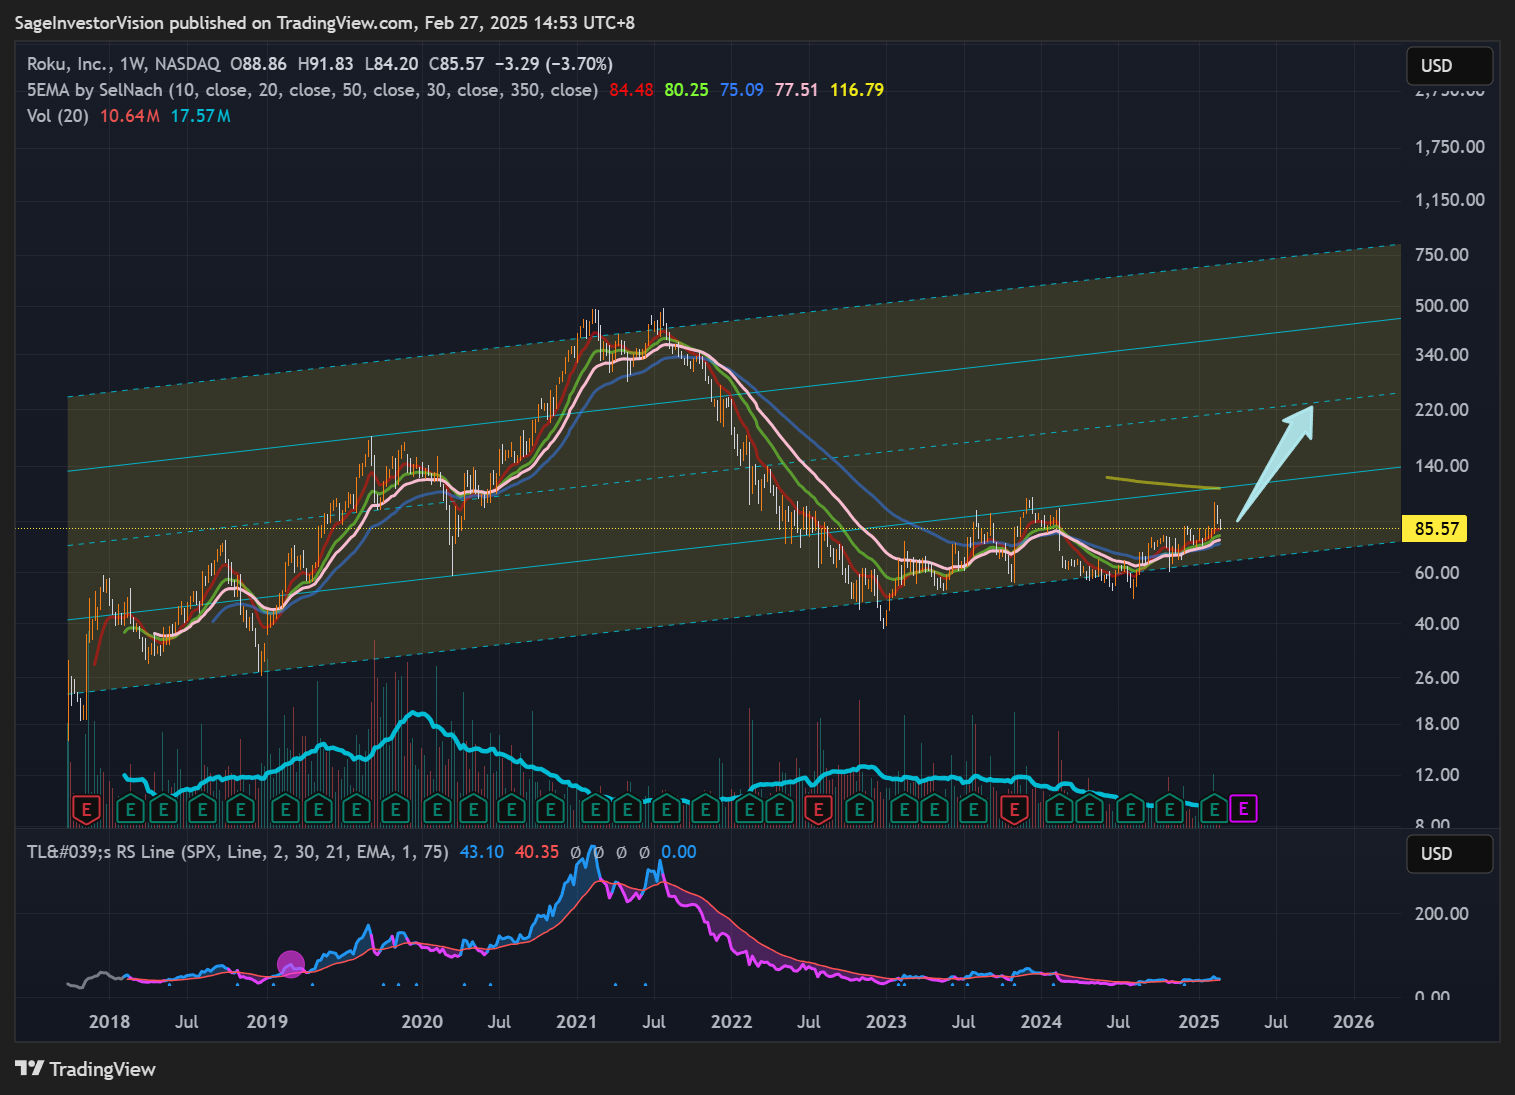Click the Jul label between 2025 and 2026

pos(1276,1022)
